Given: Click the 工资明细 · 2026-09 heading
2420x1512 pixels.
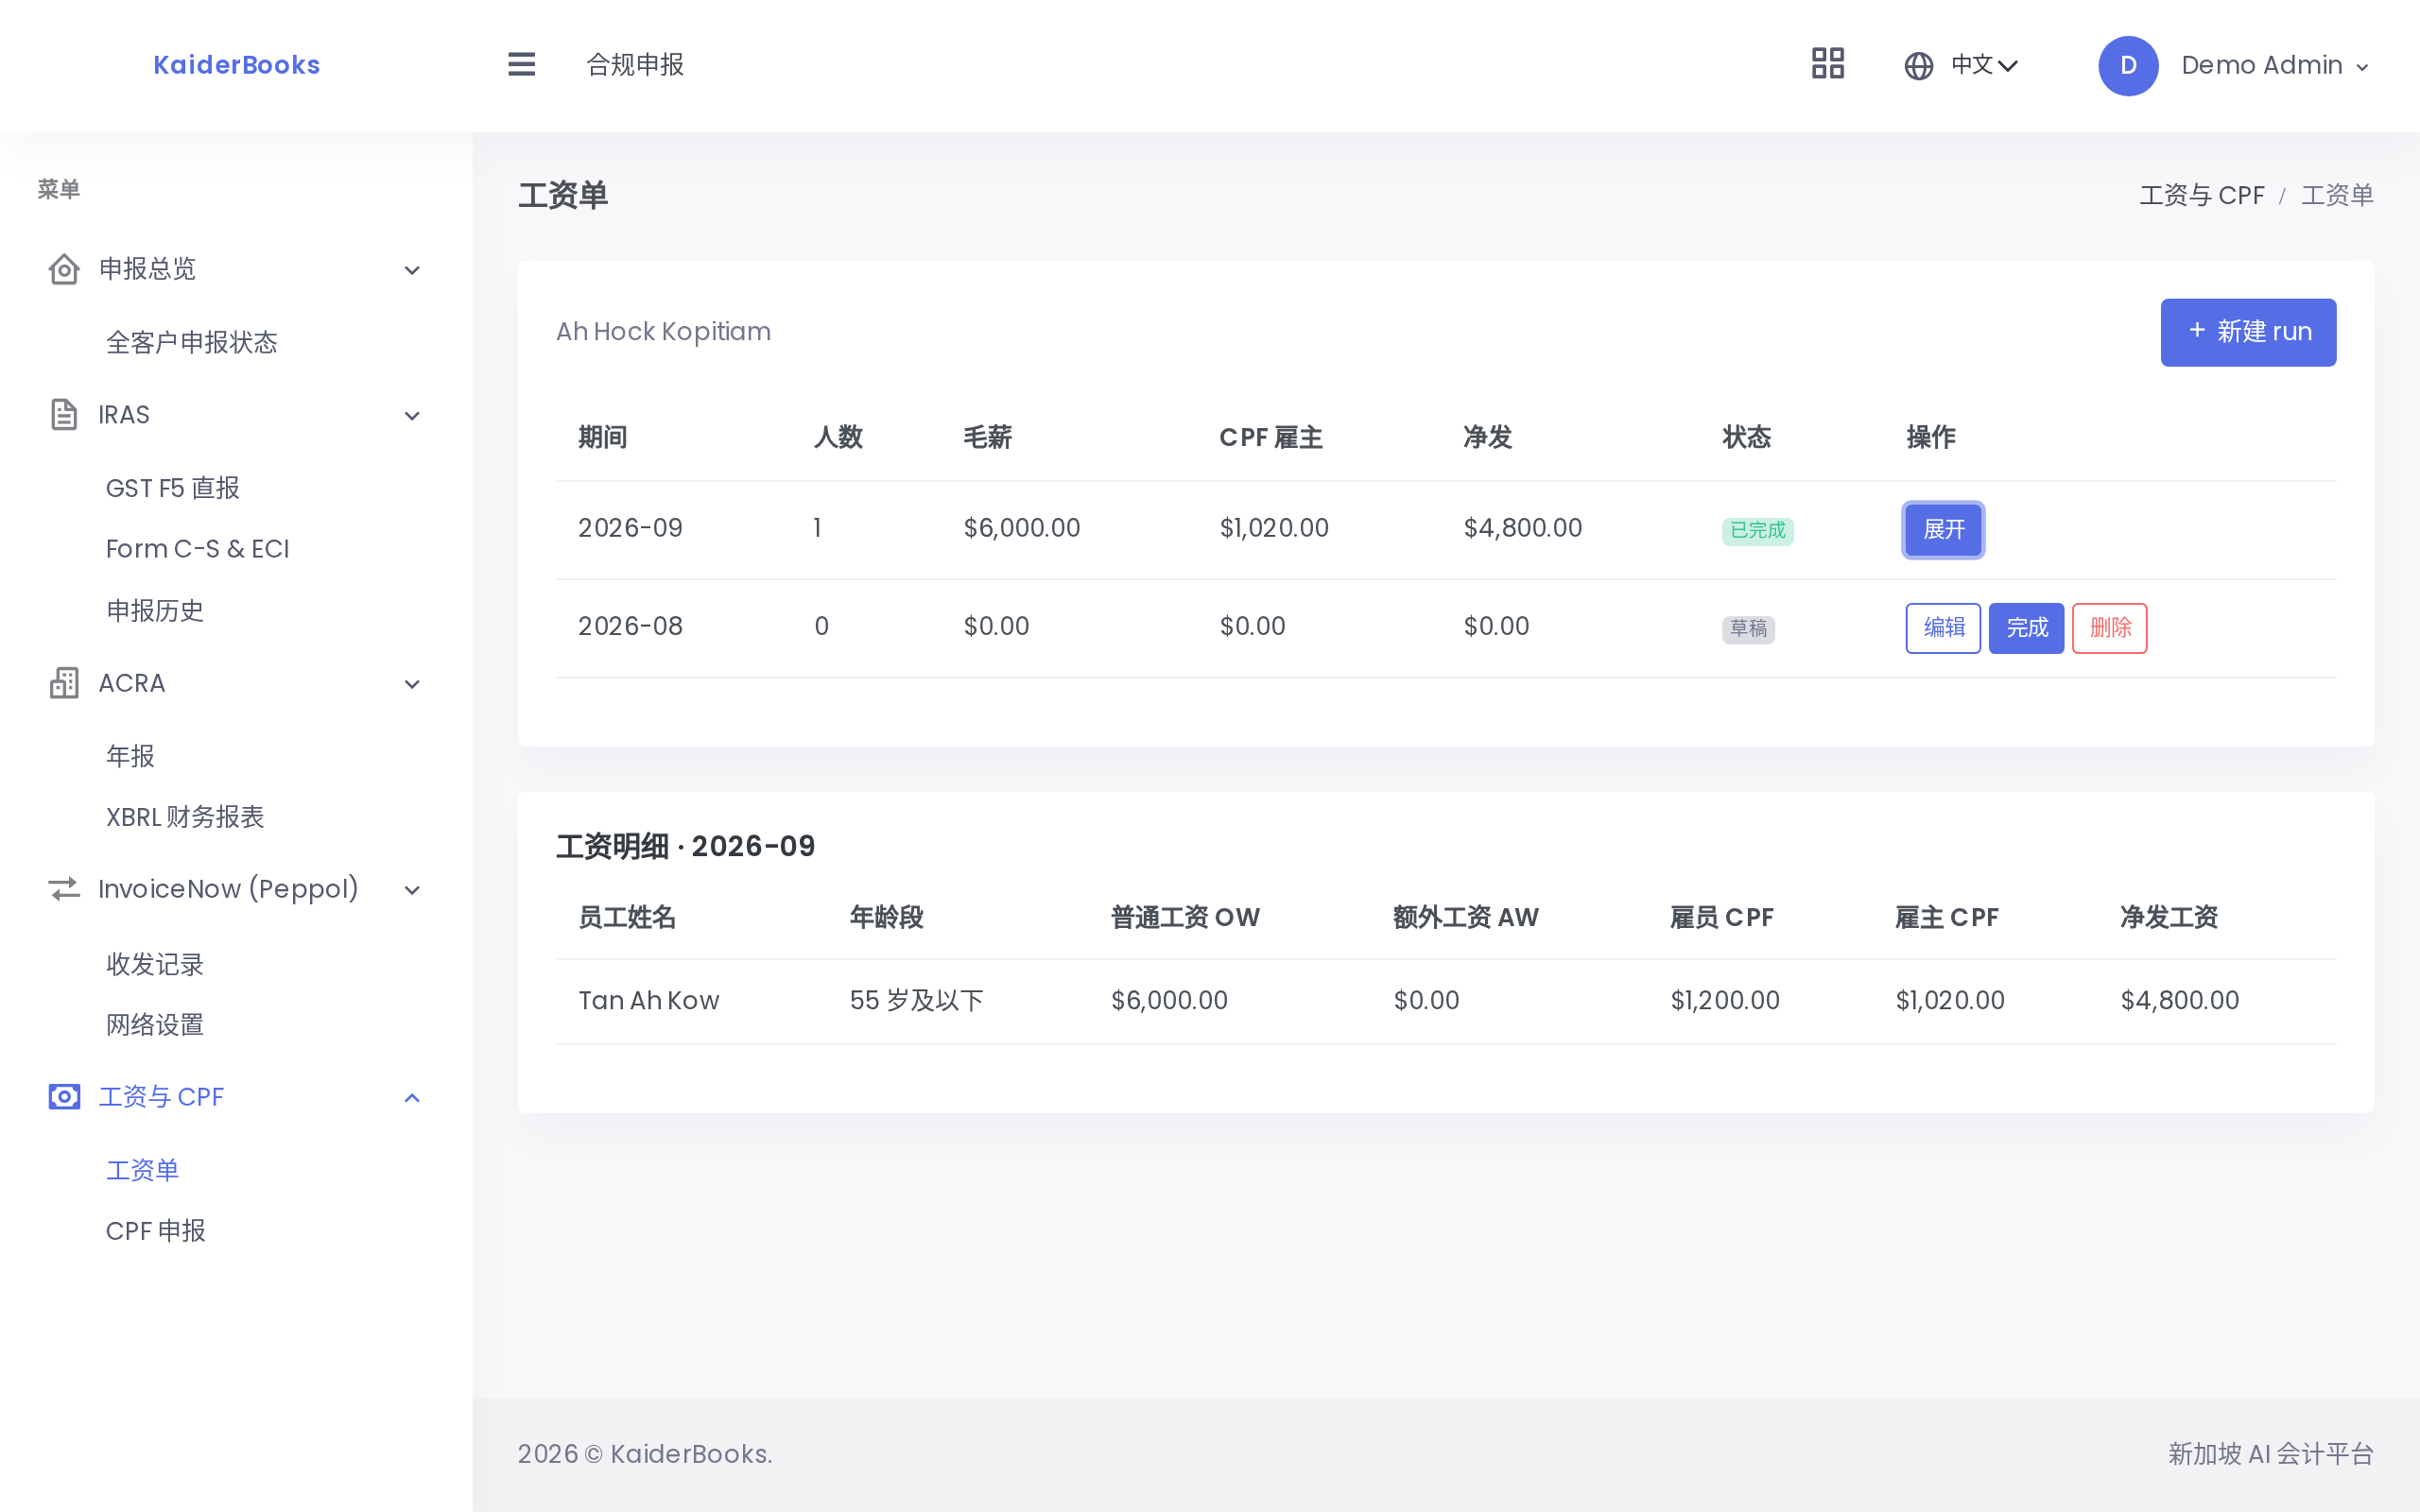Looking at the screenshot, I should [685, 847].
